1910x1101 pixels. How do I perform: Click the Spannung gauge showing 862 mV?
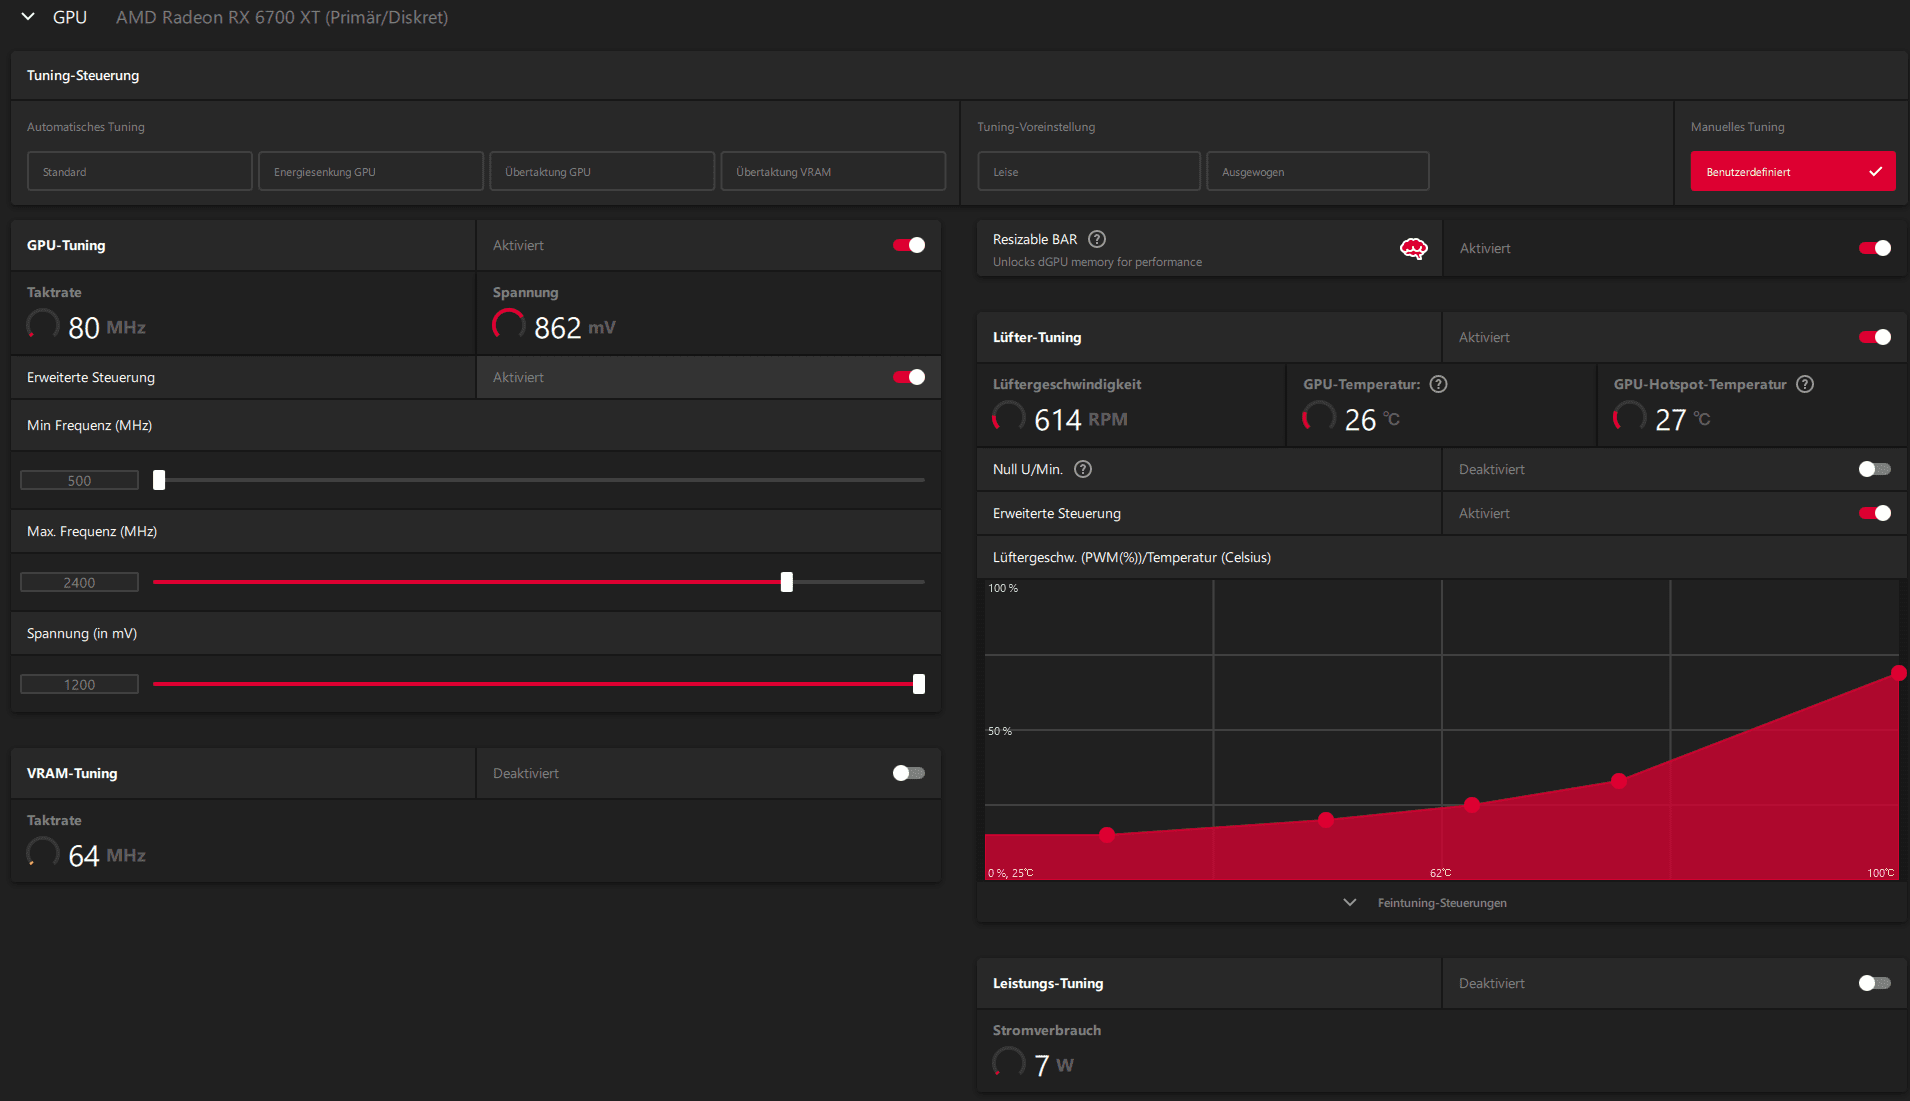pos(509,326)
